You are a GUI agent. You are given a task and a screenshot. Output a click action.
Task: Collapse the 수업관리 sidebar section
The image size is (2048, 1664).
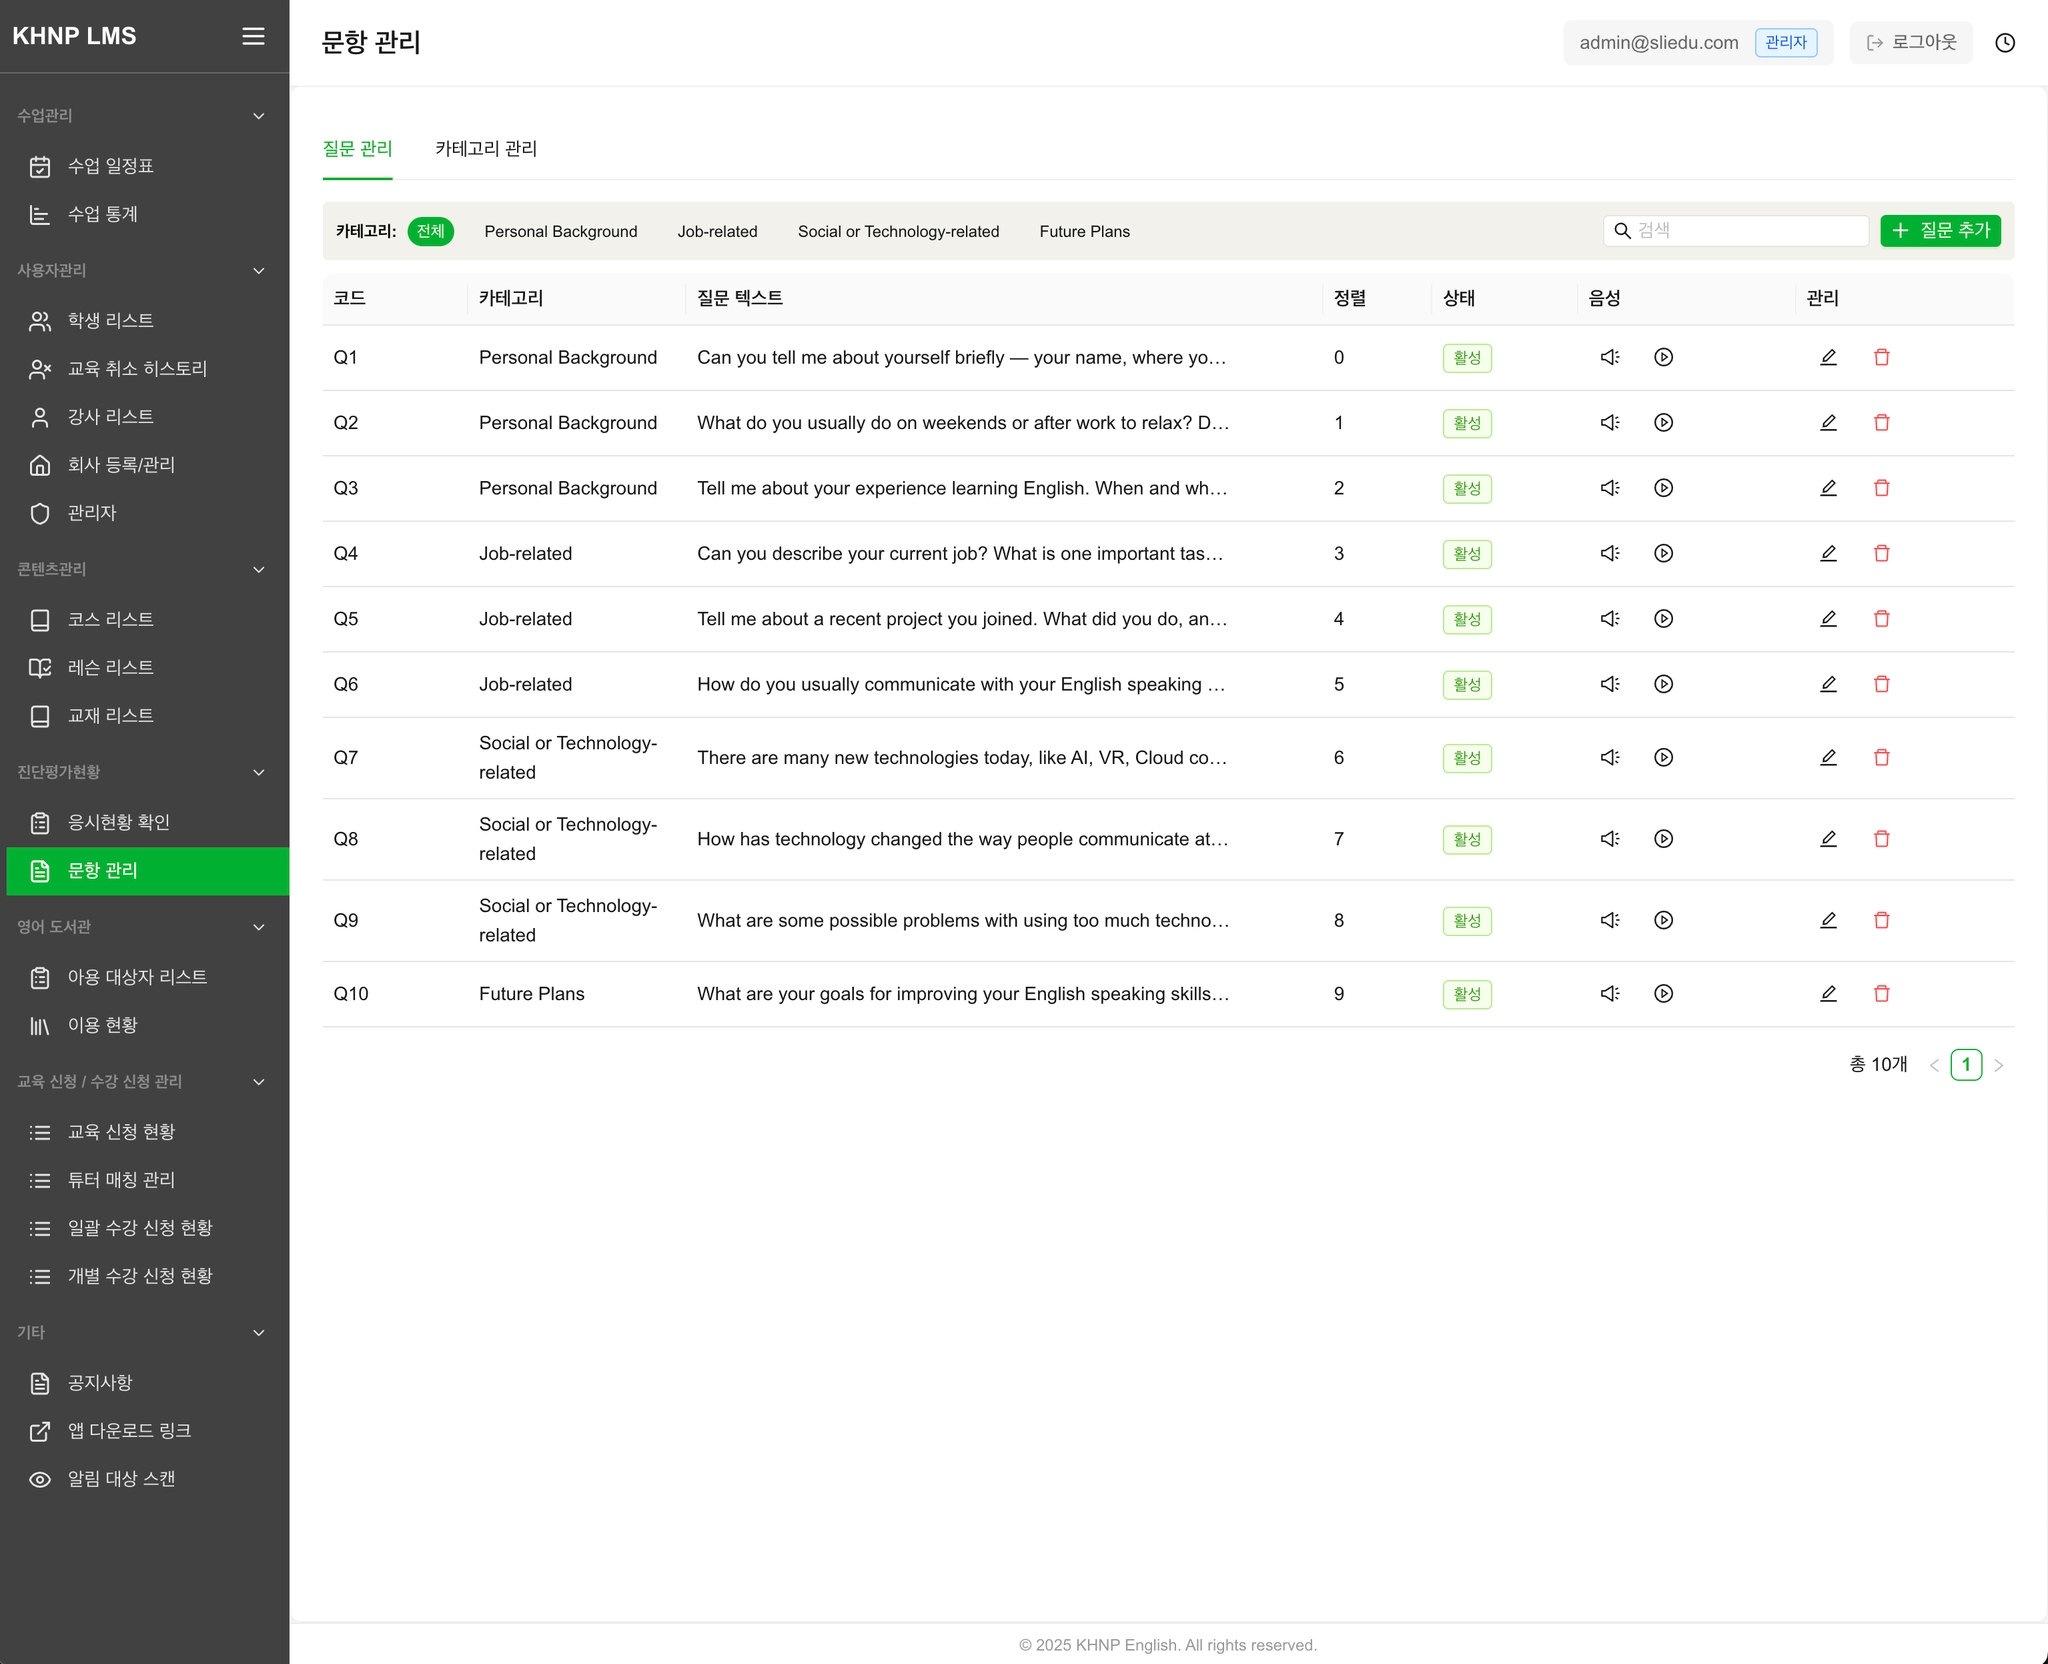click(x=259, y=116)
